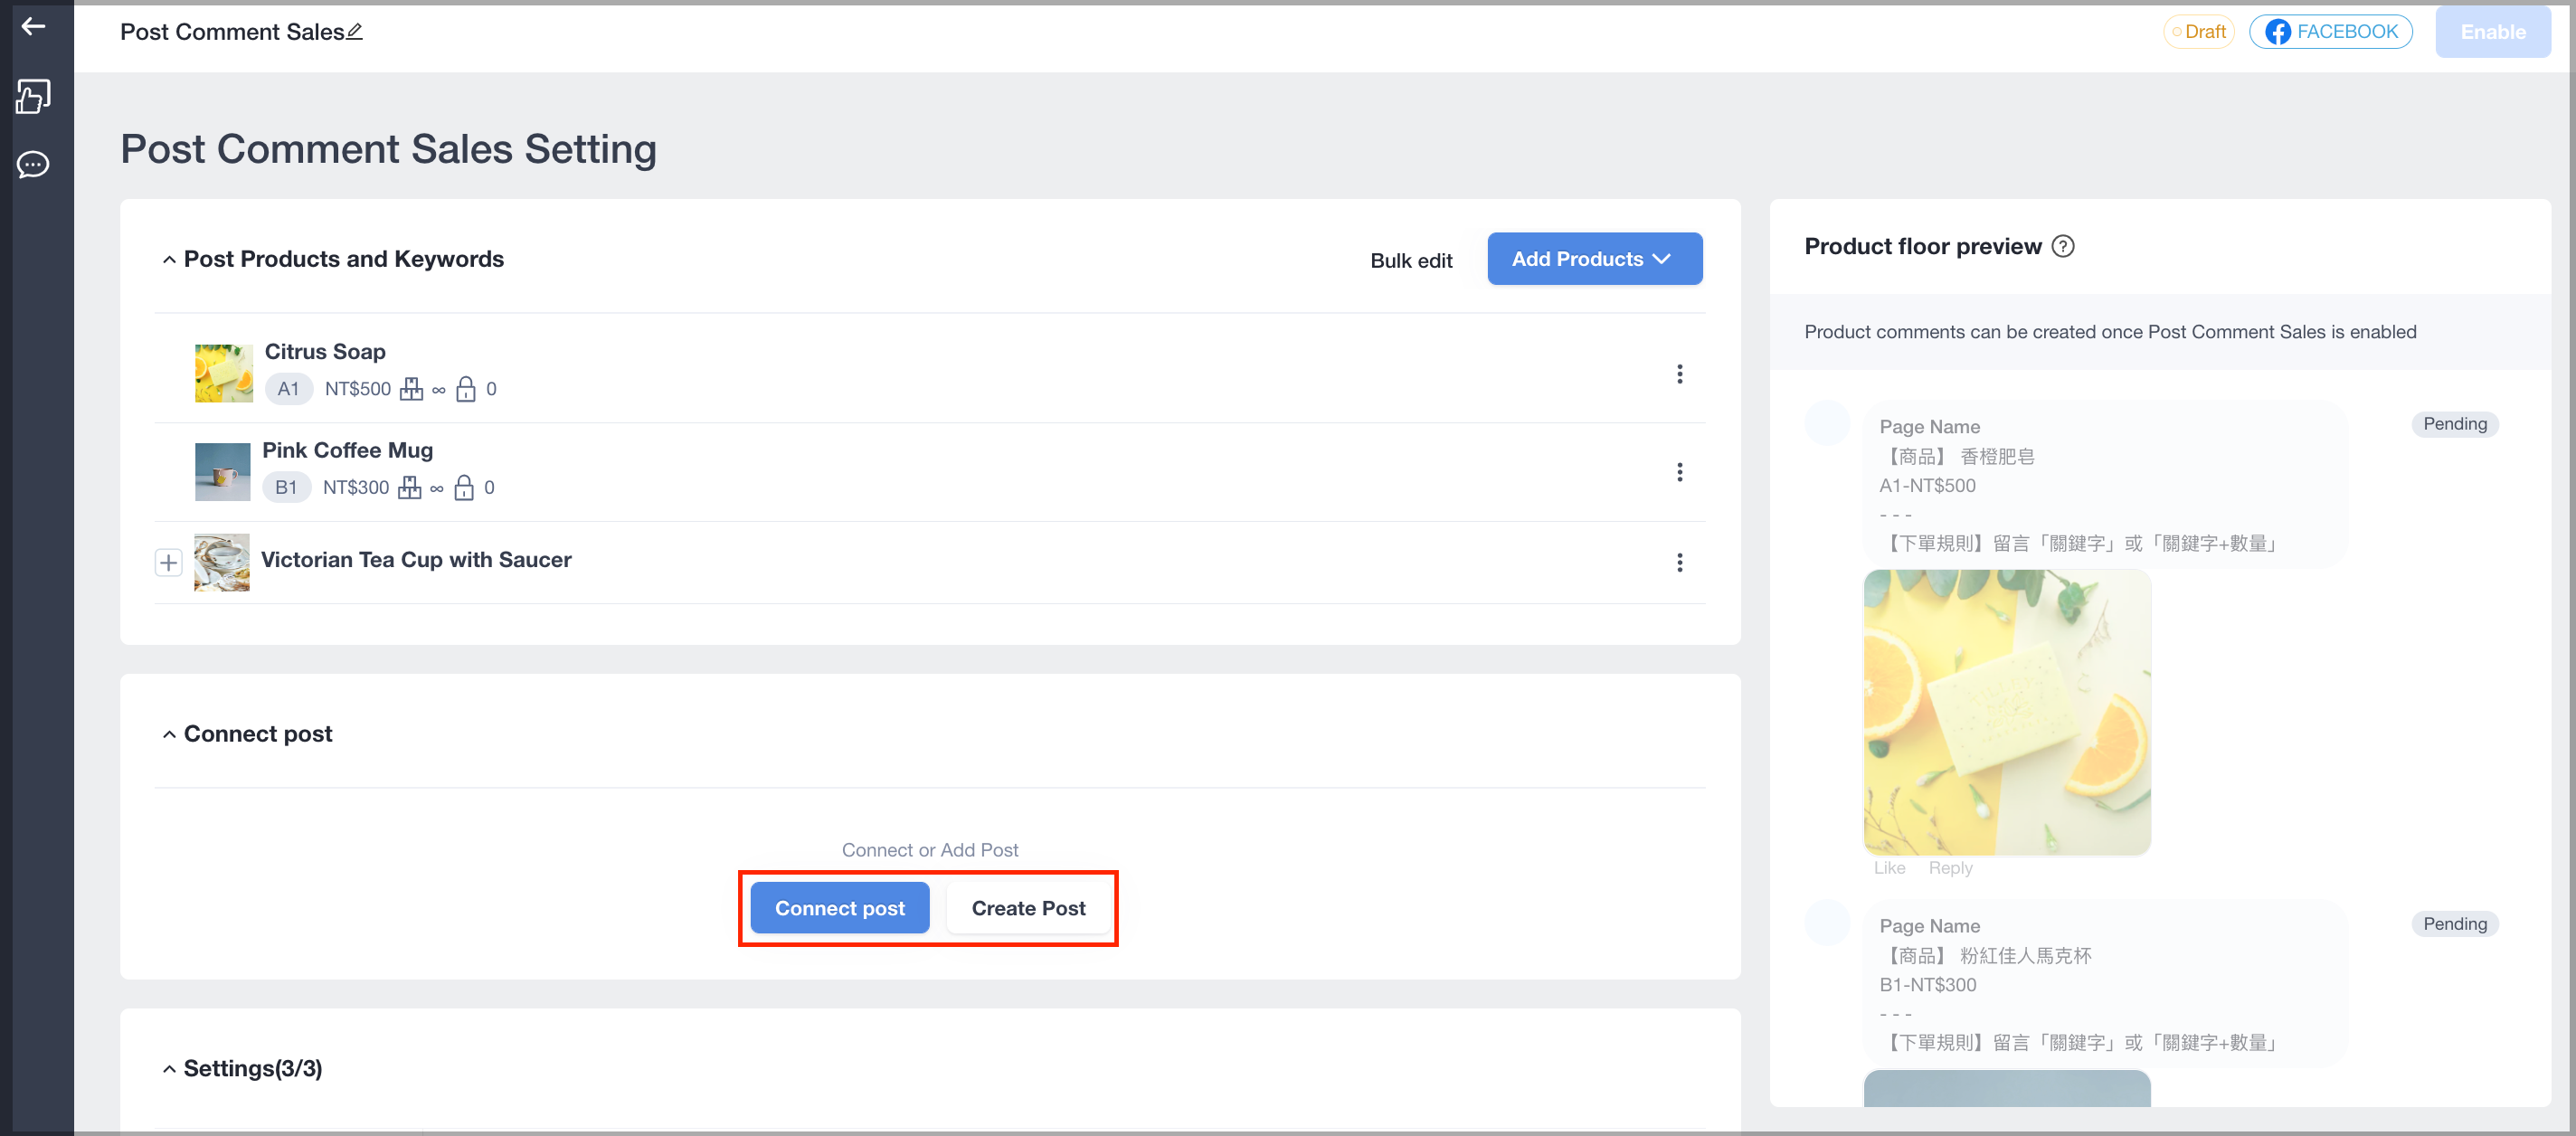
Task: Click the stock icon on Pink Coffee Mug row
Action: 409,488
